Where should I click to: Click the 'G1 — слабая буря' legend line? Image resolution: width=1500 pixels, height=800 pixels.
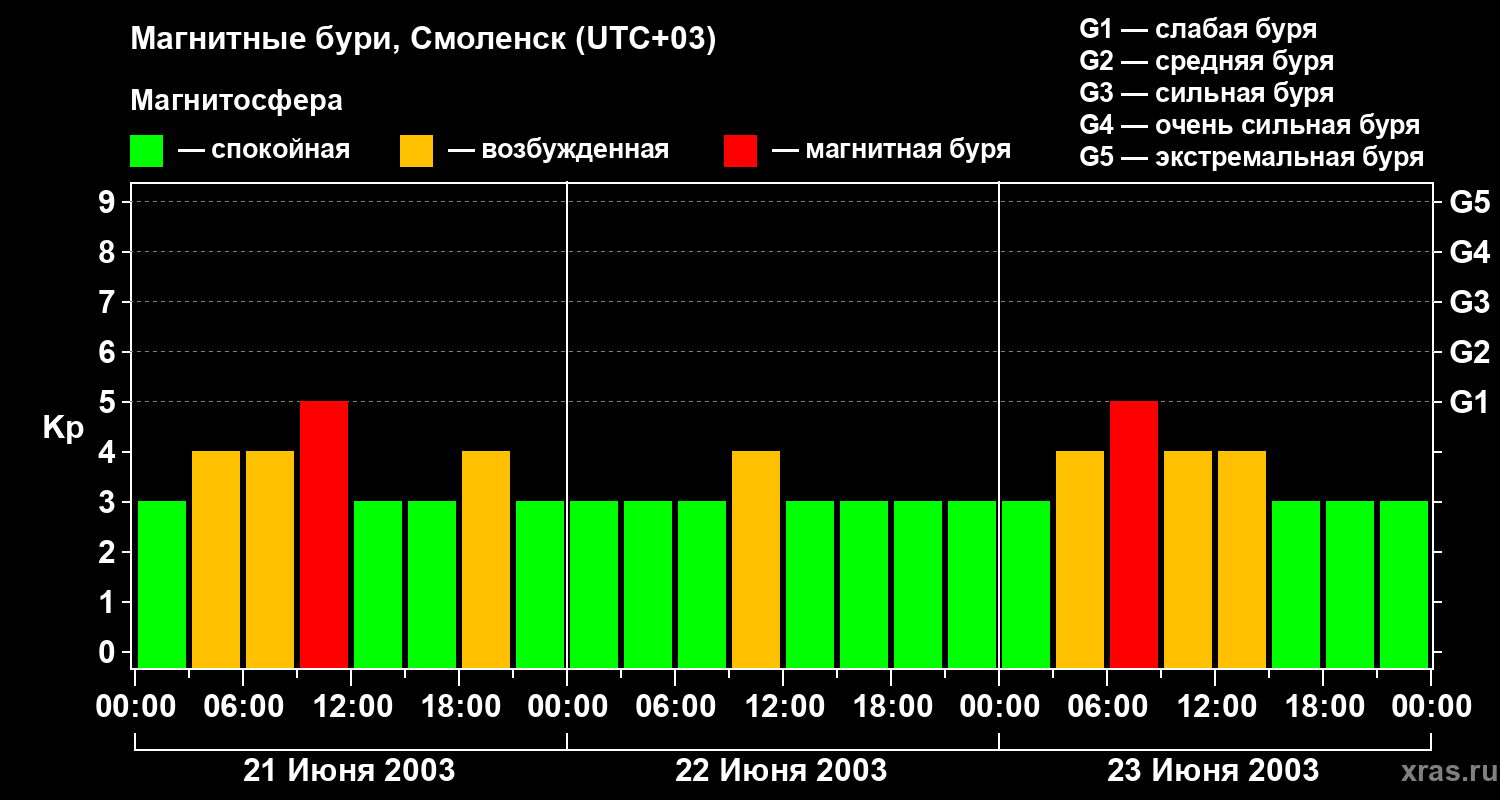(1198, 29)
